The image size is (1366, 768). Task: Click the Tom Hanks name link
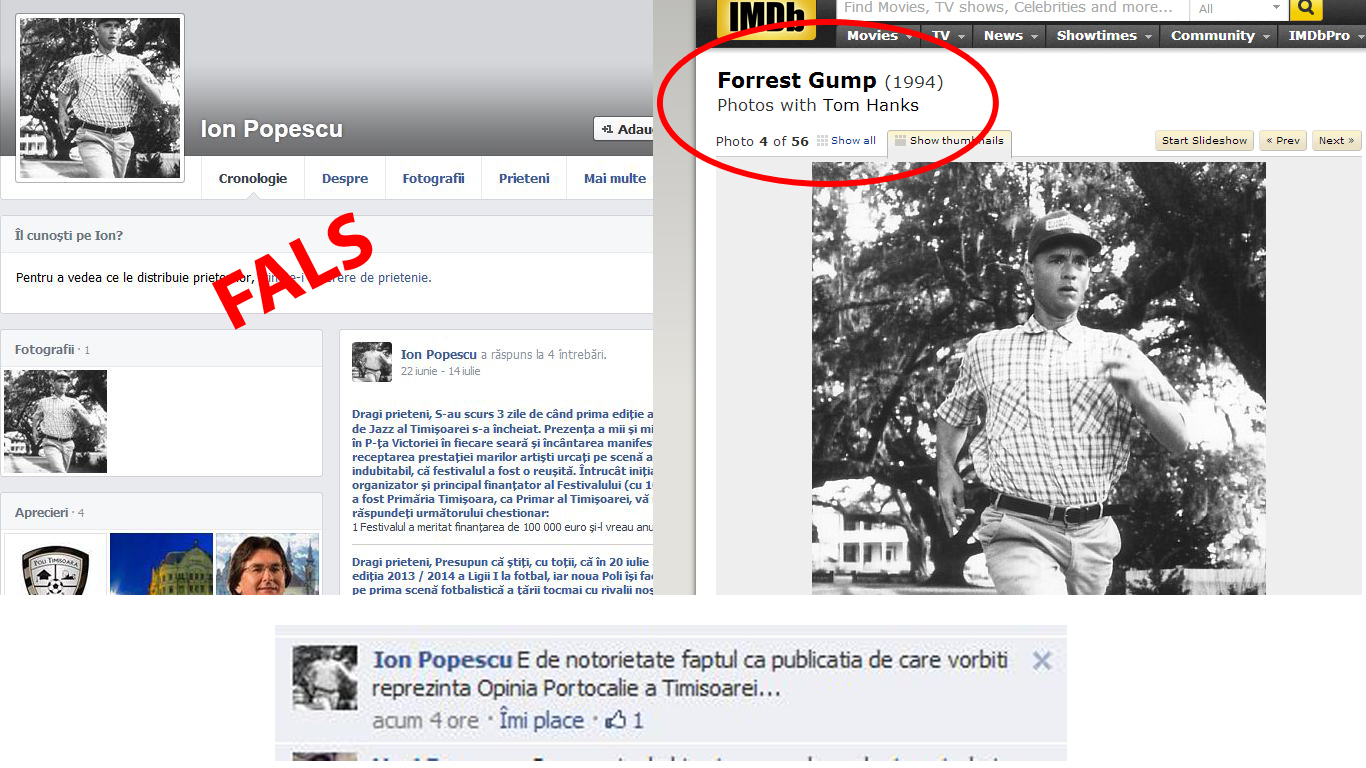(870, 105)
